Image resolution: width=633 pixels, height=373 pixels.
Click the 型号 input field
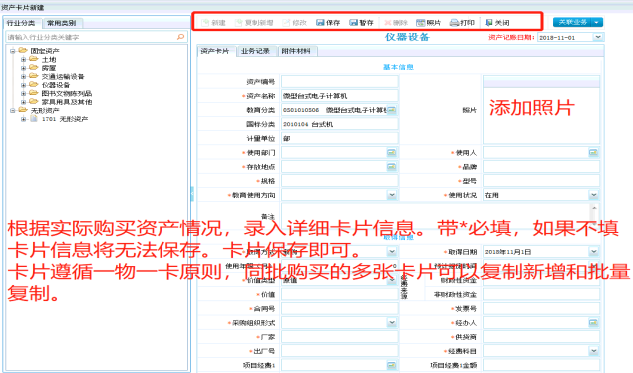pos(541,181)
